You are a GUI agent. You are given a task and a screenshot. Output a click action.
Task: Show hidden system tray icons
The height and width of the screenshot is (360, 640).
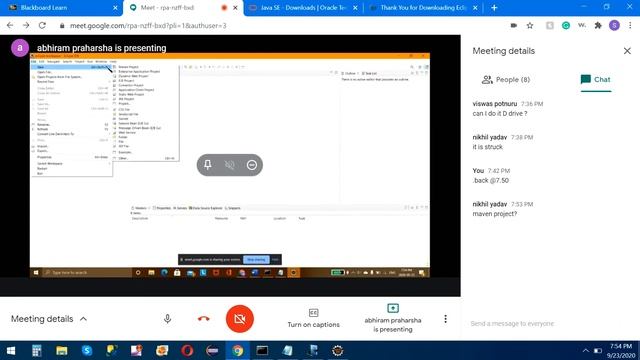click(x=585, y=351)
